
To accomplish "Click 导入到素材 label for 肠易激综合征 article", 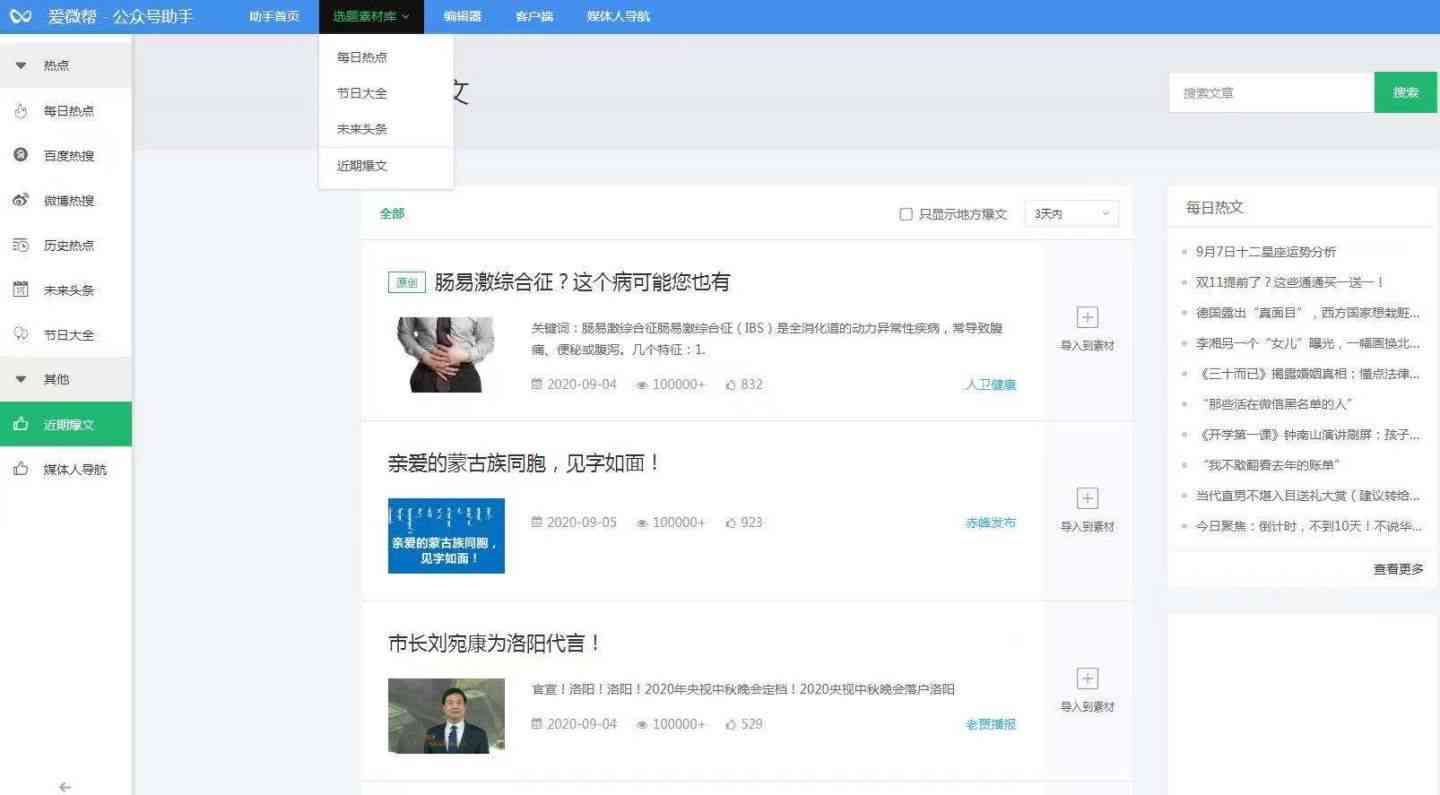I will (1087, 345).
